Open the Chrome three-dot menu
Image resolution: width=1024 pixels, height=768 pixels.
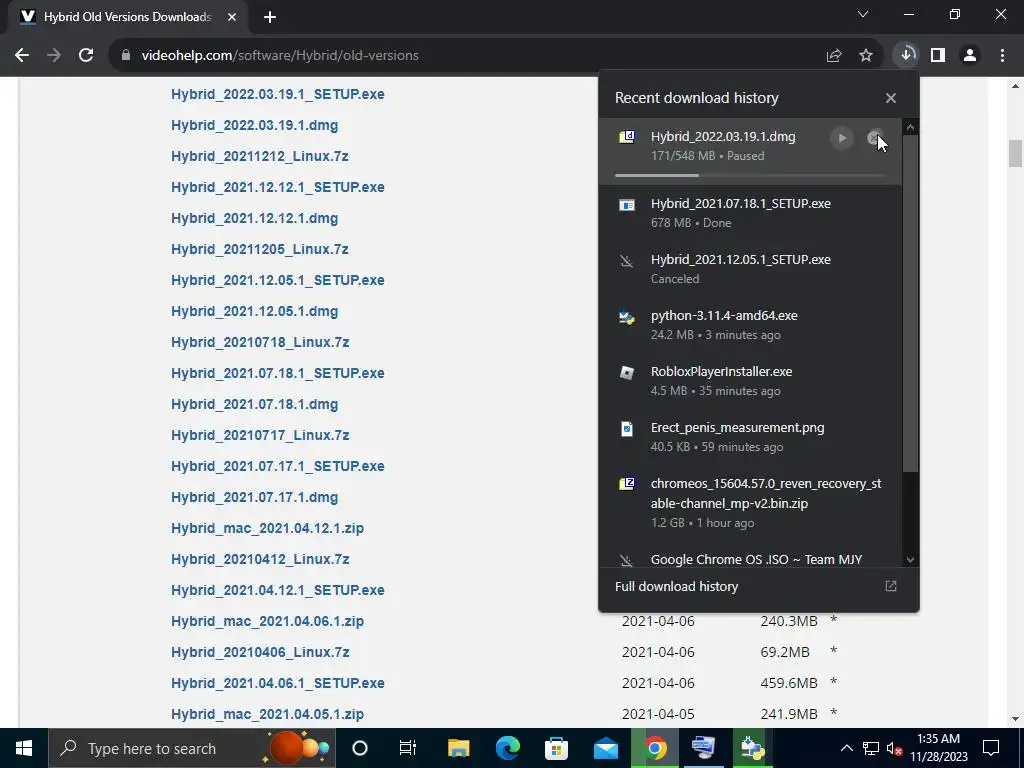point(1002,56)
